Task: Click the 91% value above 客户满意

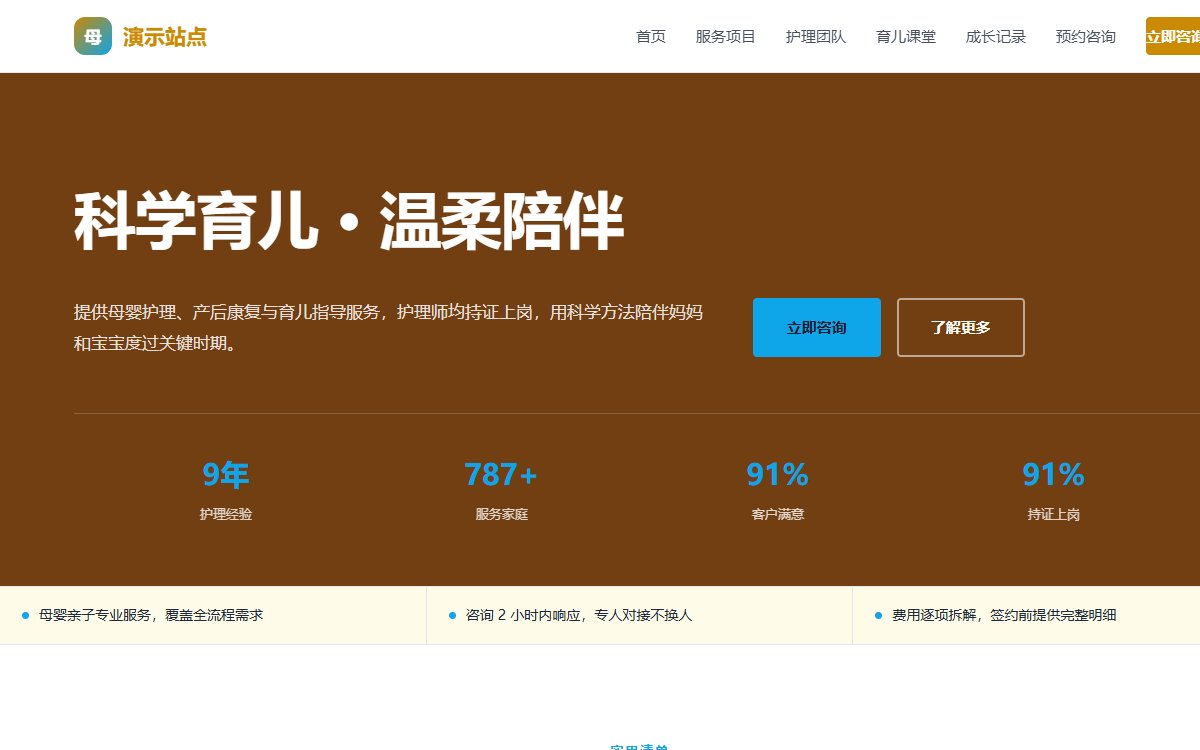Action: [x=777, y=474]
